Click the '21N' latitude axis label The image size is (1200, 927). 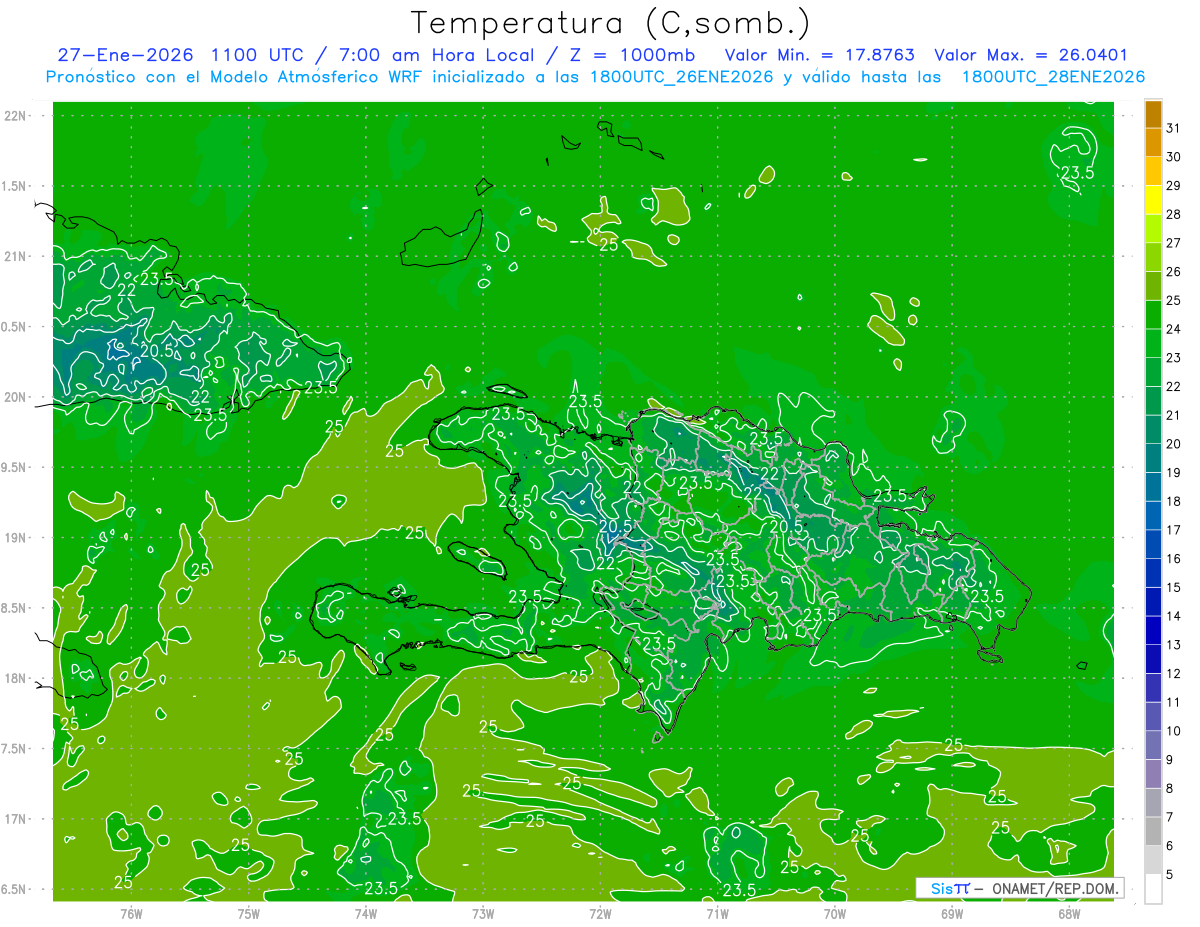tap(15, 256)
